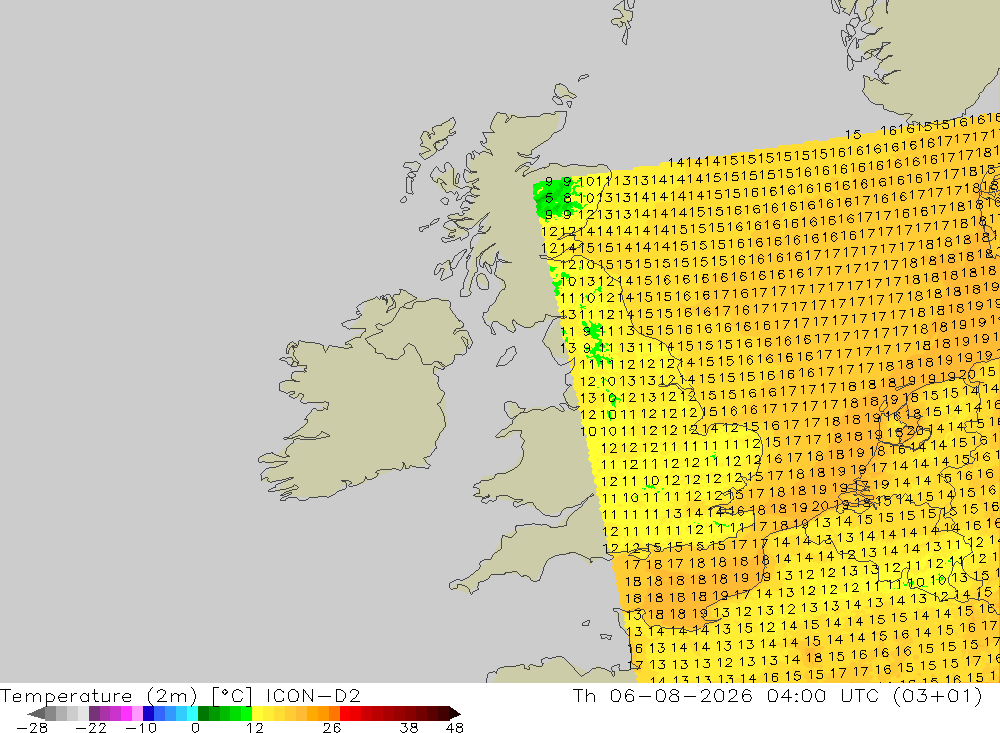Select the darkest green swatch above 0
Screen dimensions: 1000x733
[x=203, y=713]
